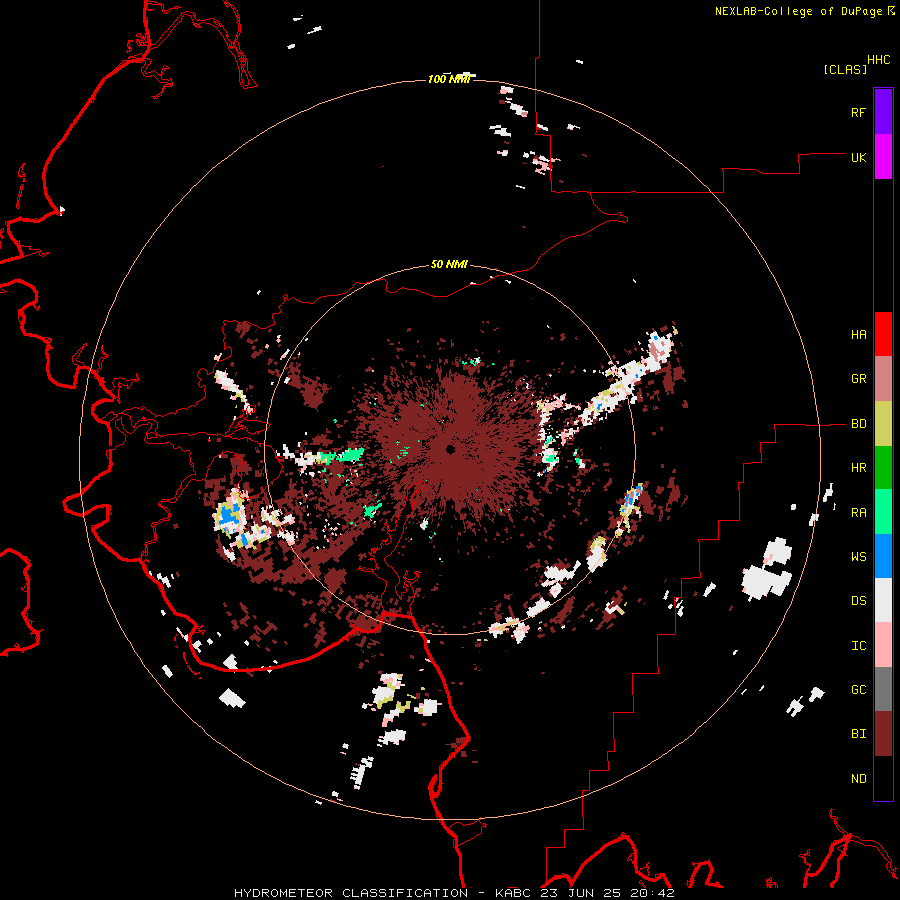Image resolution: width=900 pixels, height=900 pixels.
Task: Select the red HA legend swatch
Action: click(883, 334)
